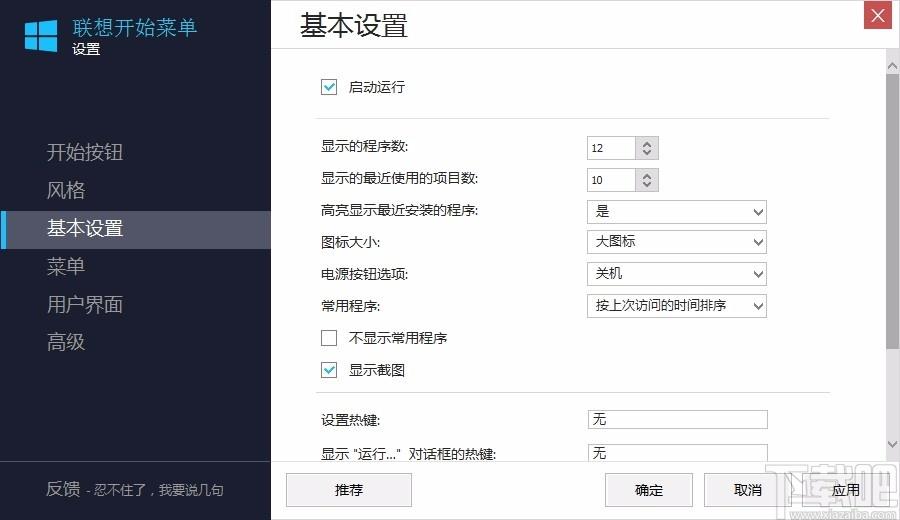This screenshot has height=520, width=900.
Task: Click the 取消 button
Action: coord(748,490)
